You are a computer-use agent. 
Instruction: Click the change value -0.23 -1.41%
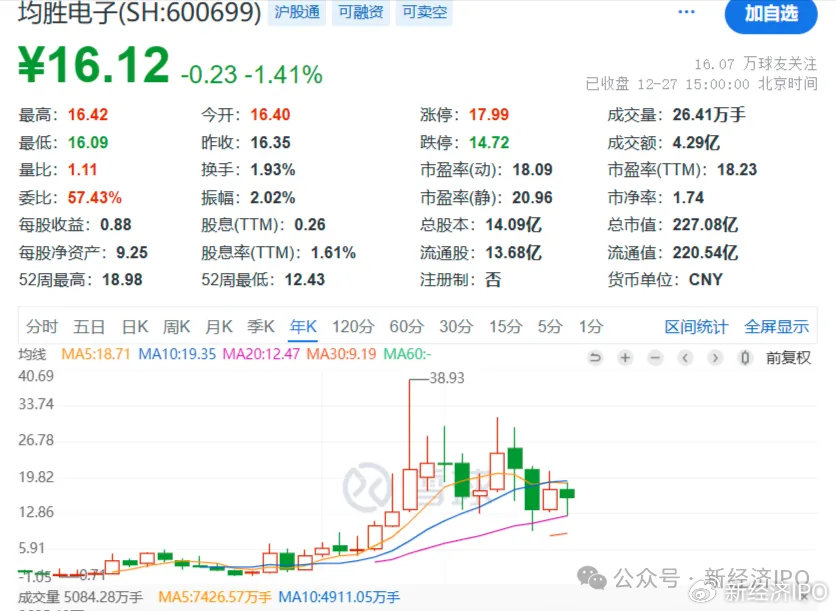(x=252, y=74)
